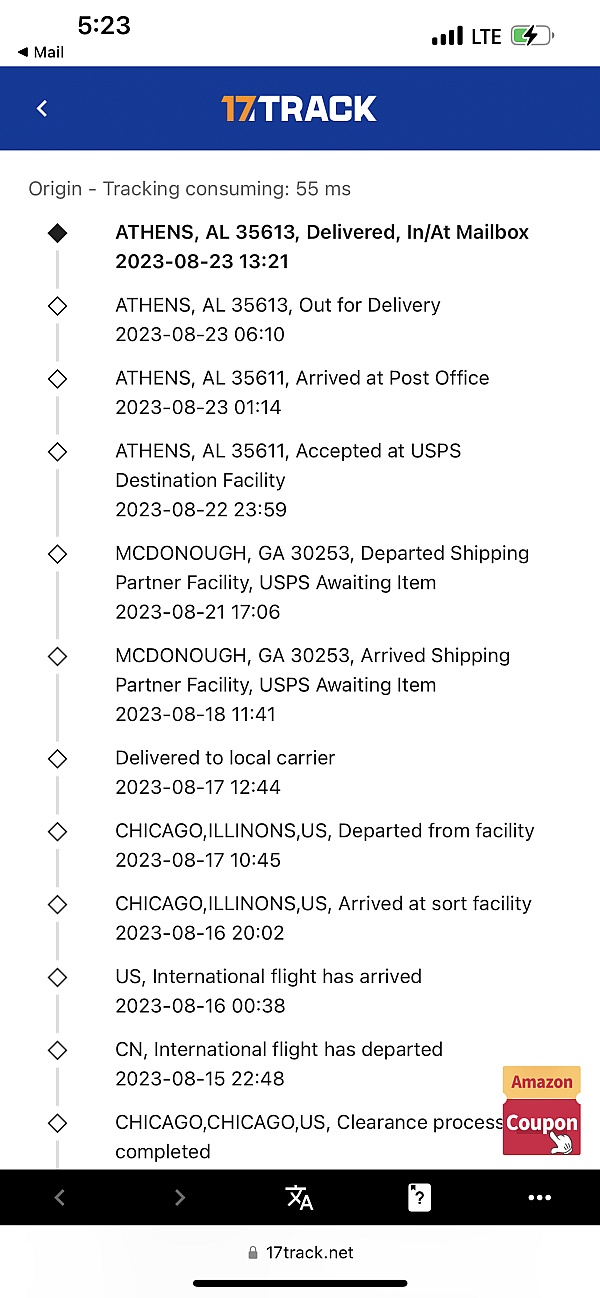Select Departed Shipping Partner Facility event
The image size is (600, 1298).
pos(322,582)
